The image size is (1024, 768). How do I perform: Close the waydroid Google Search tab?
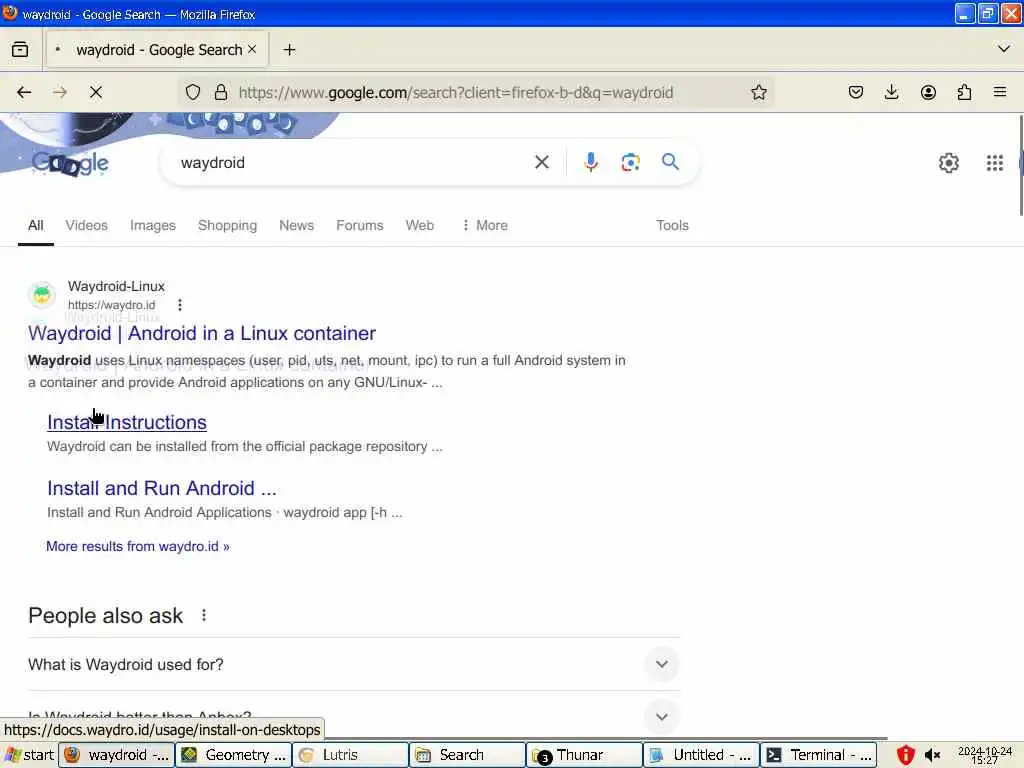(252, 50)
